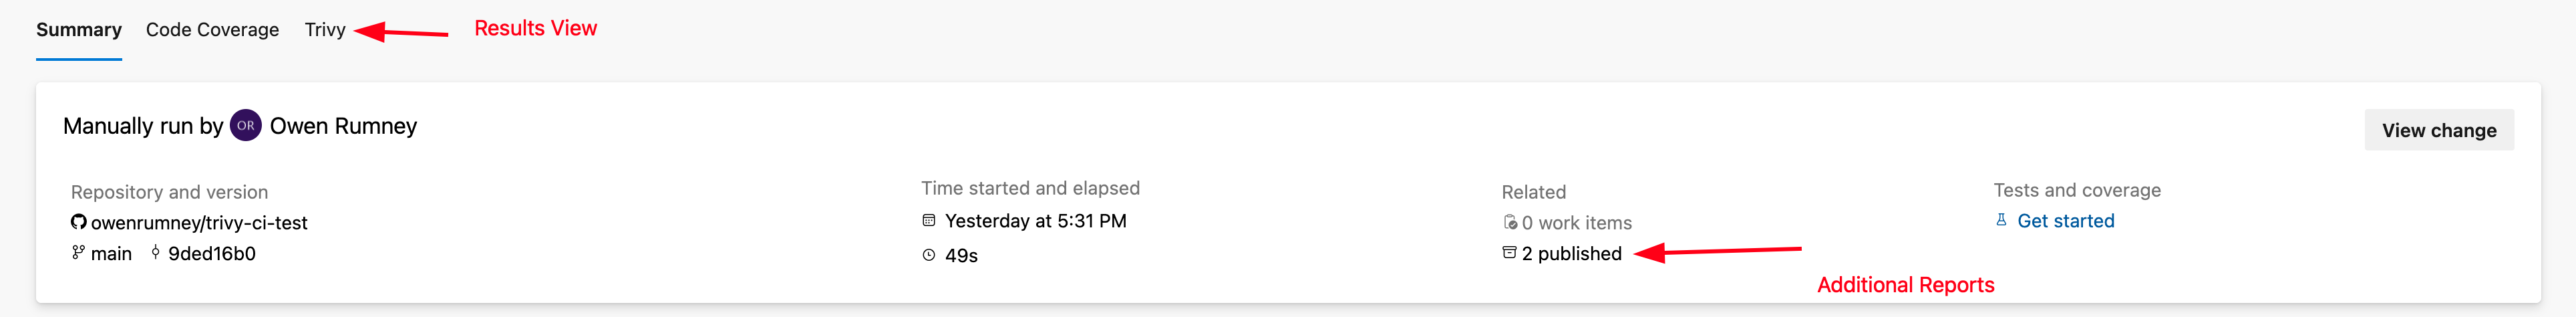This screenshot has width=2576, height=317.
Task: Switch to the Code Coverage tab
Action: coord(212,30)
